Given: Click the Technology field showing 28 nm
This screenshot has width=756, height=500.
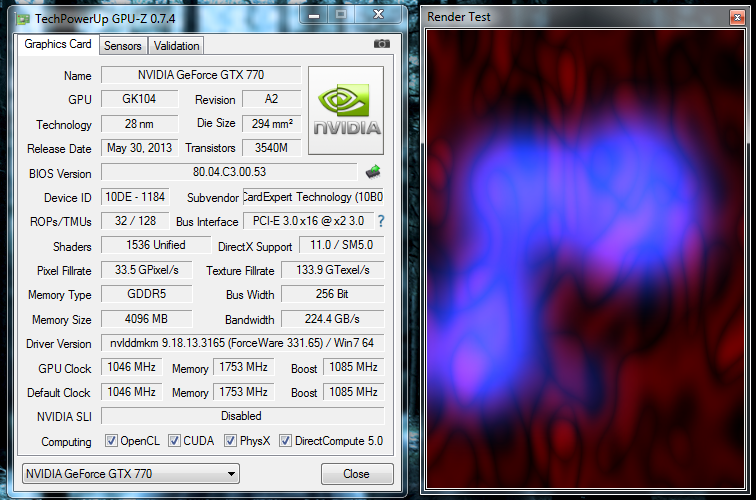Looking at the screenshot, I should click(139, 124).
